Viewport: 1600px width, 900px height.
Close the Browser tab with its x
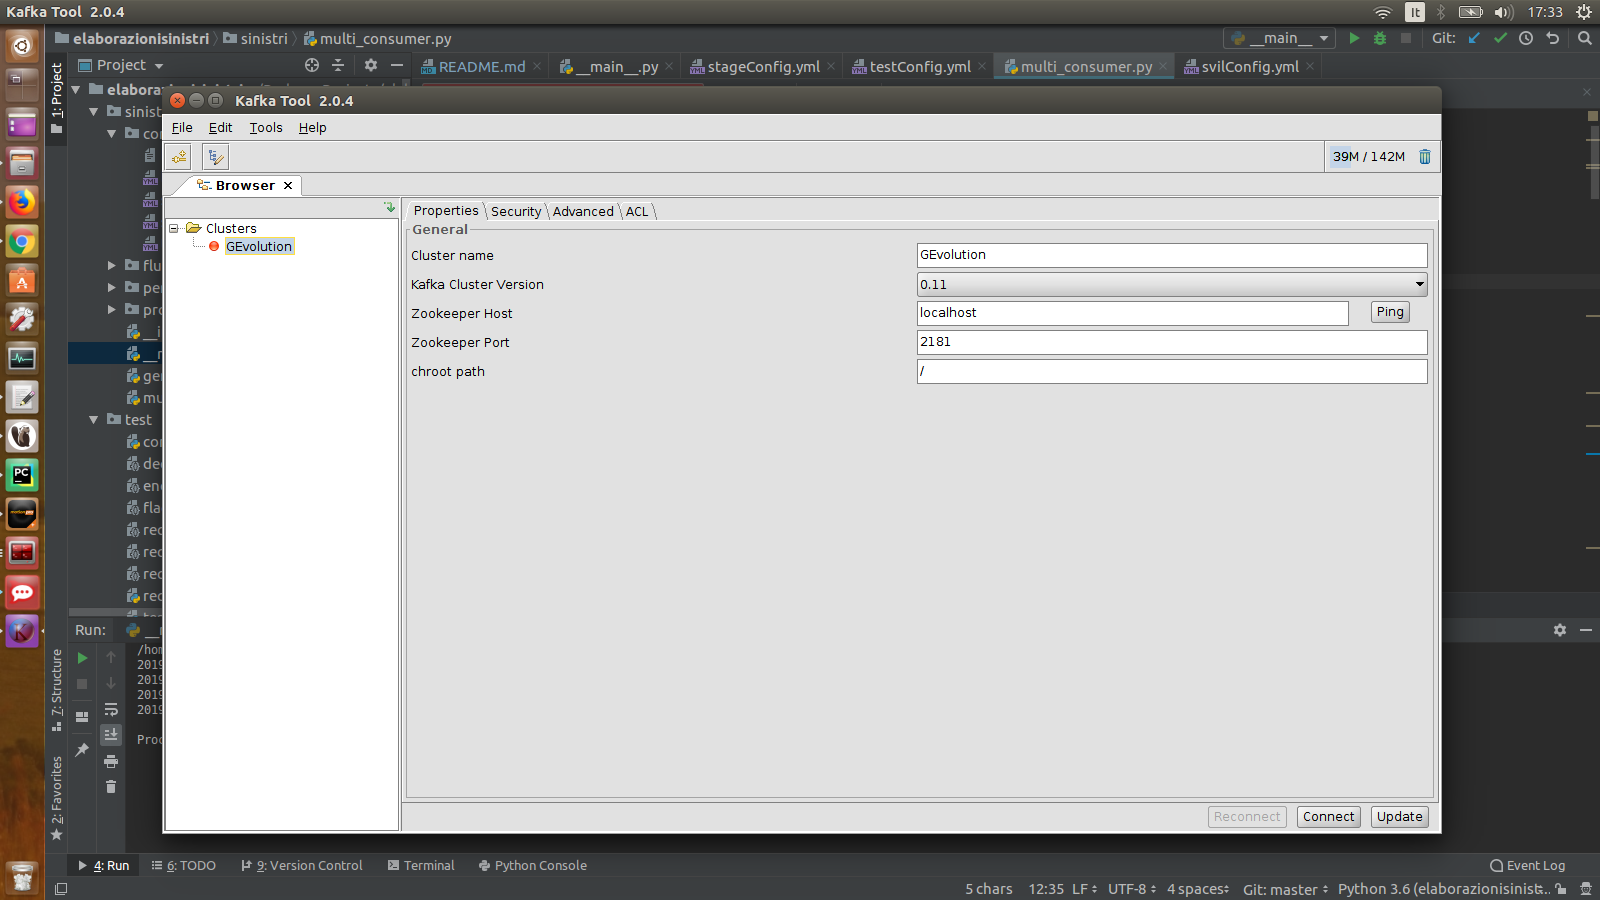(x=288, y=186)
